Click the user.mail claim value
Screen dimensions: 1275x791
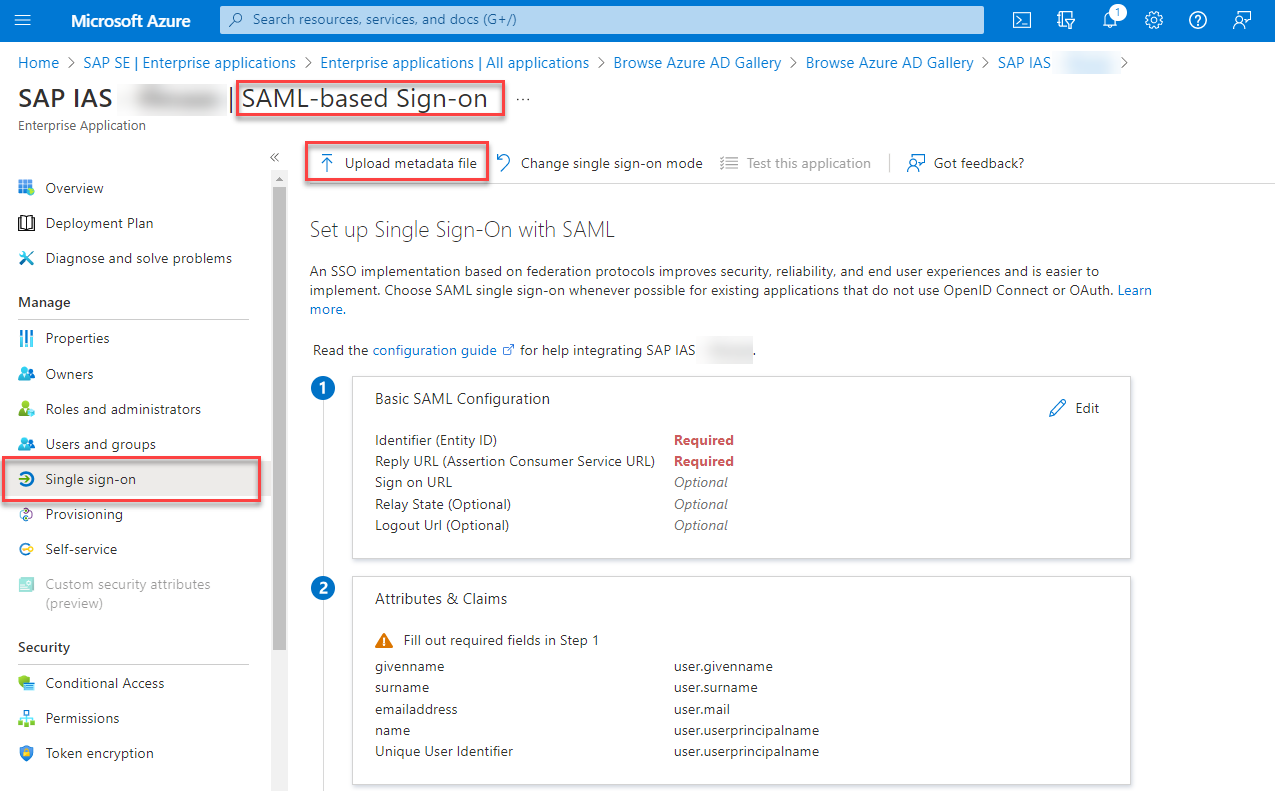702,709
